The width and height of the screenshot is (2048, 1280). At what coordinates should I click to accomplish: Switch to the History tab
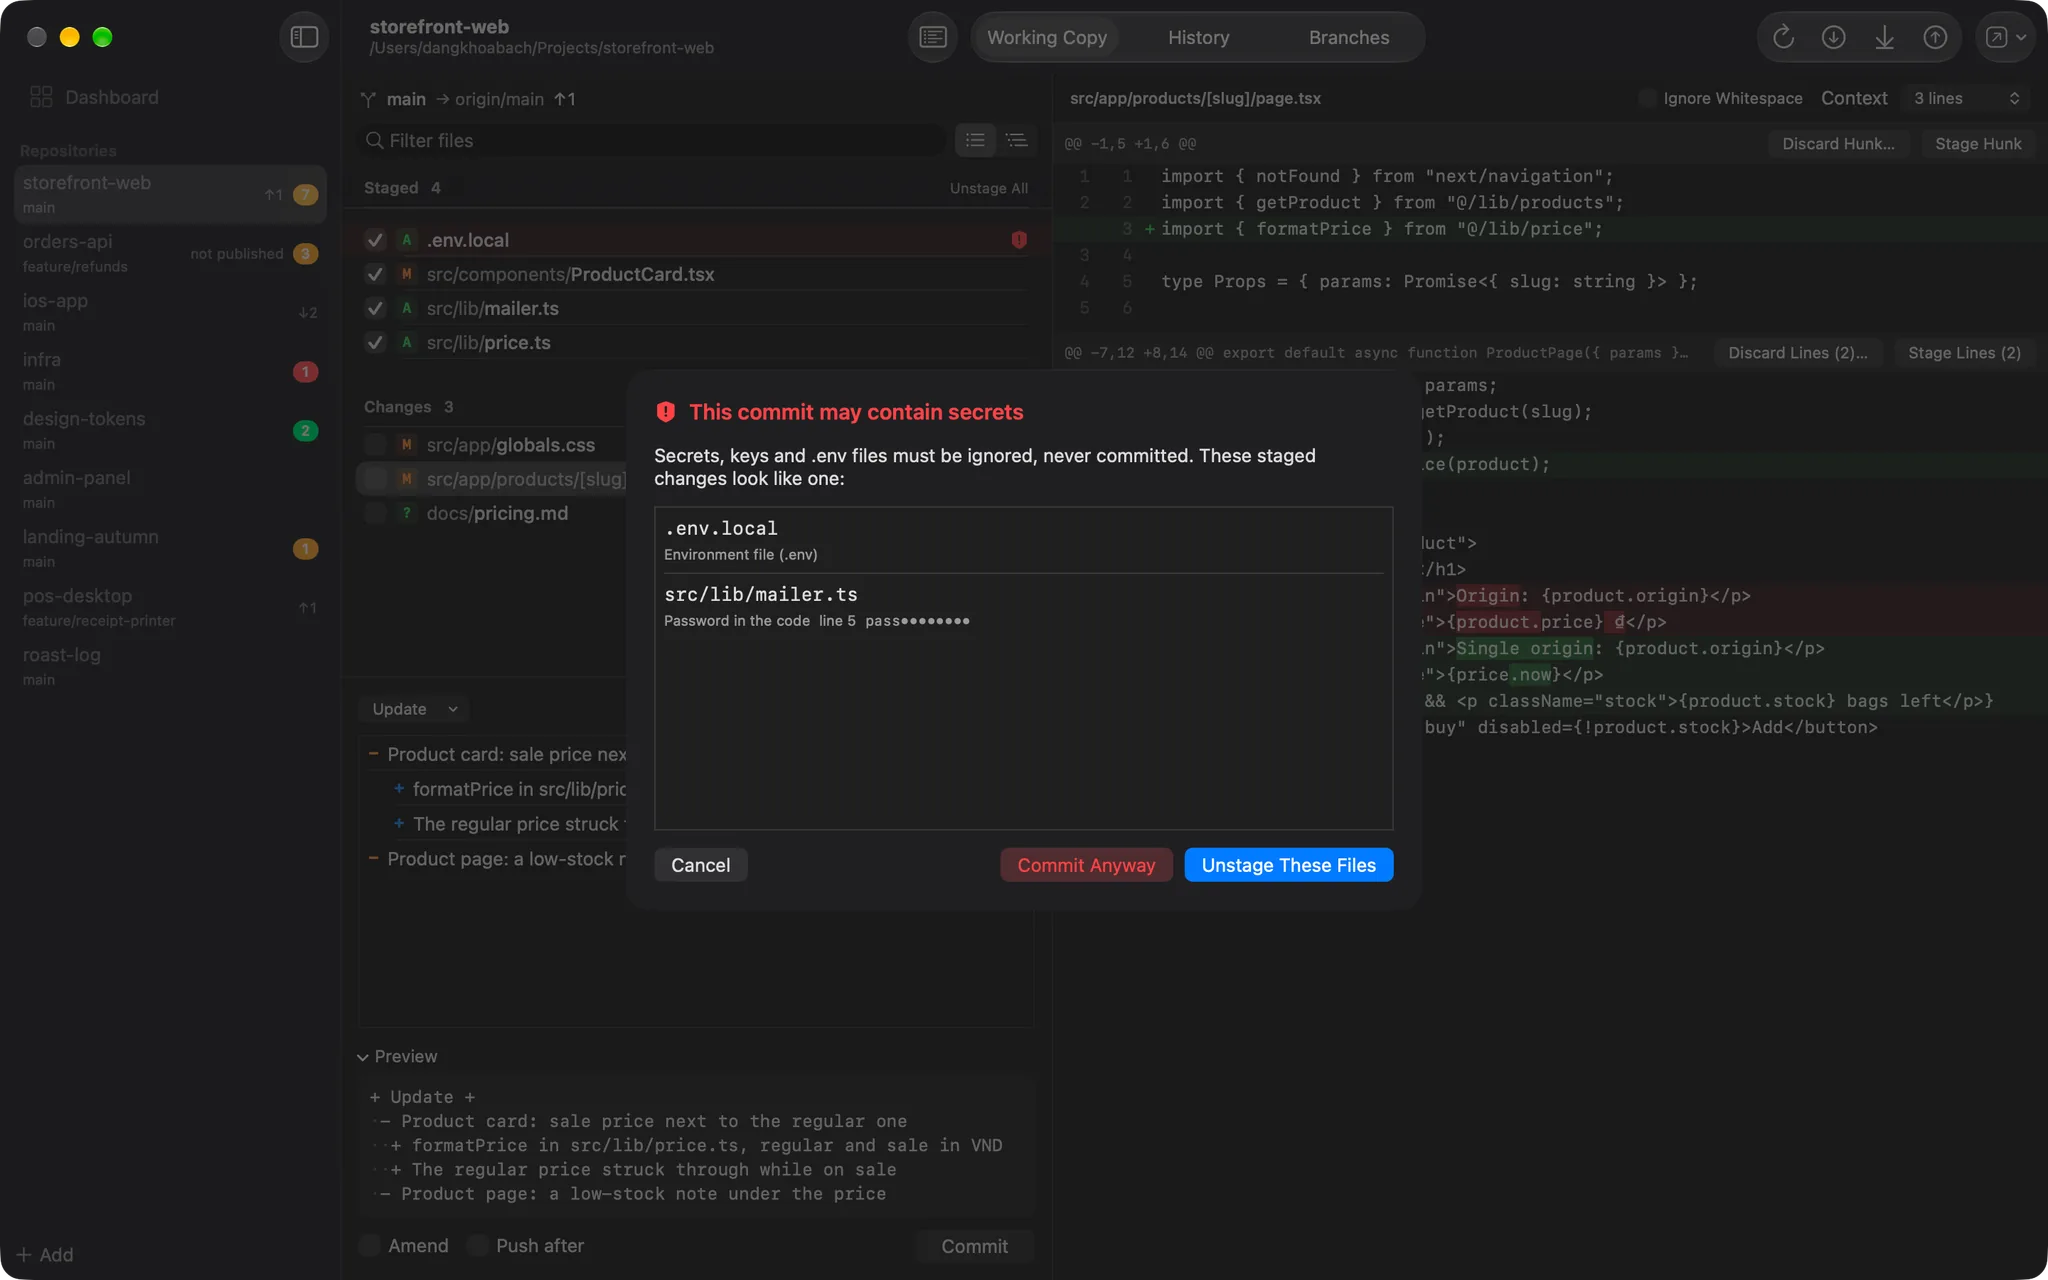pos(1198,37)
